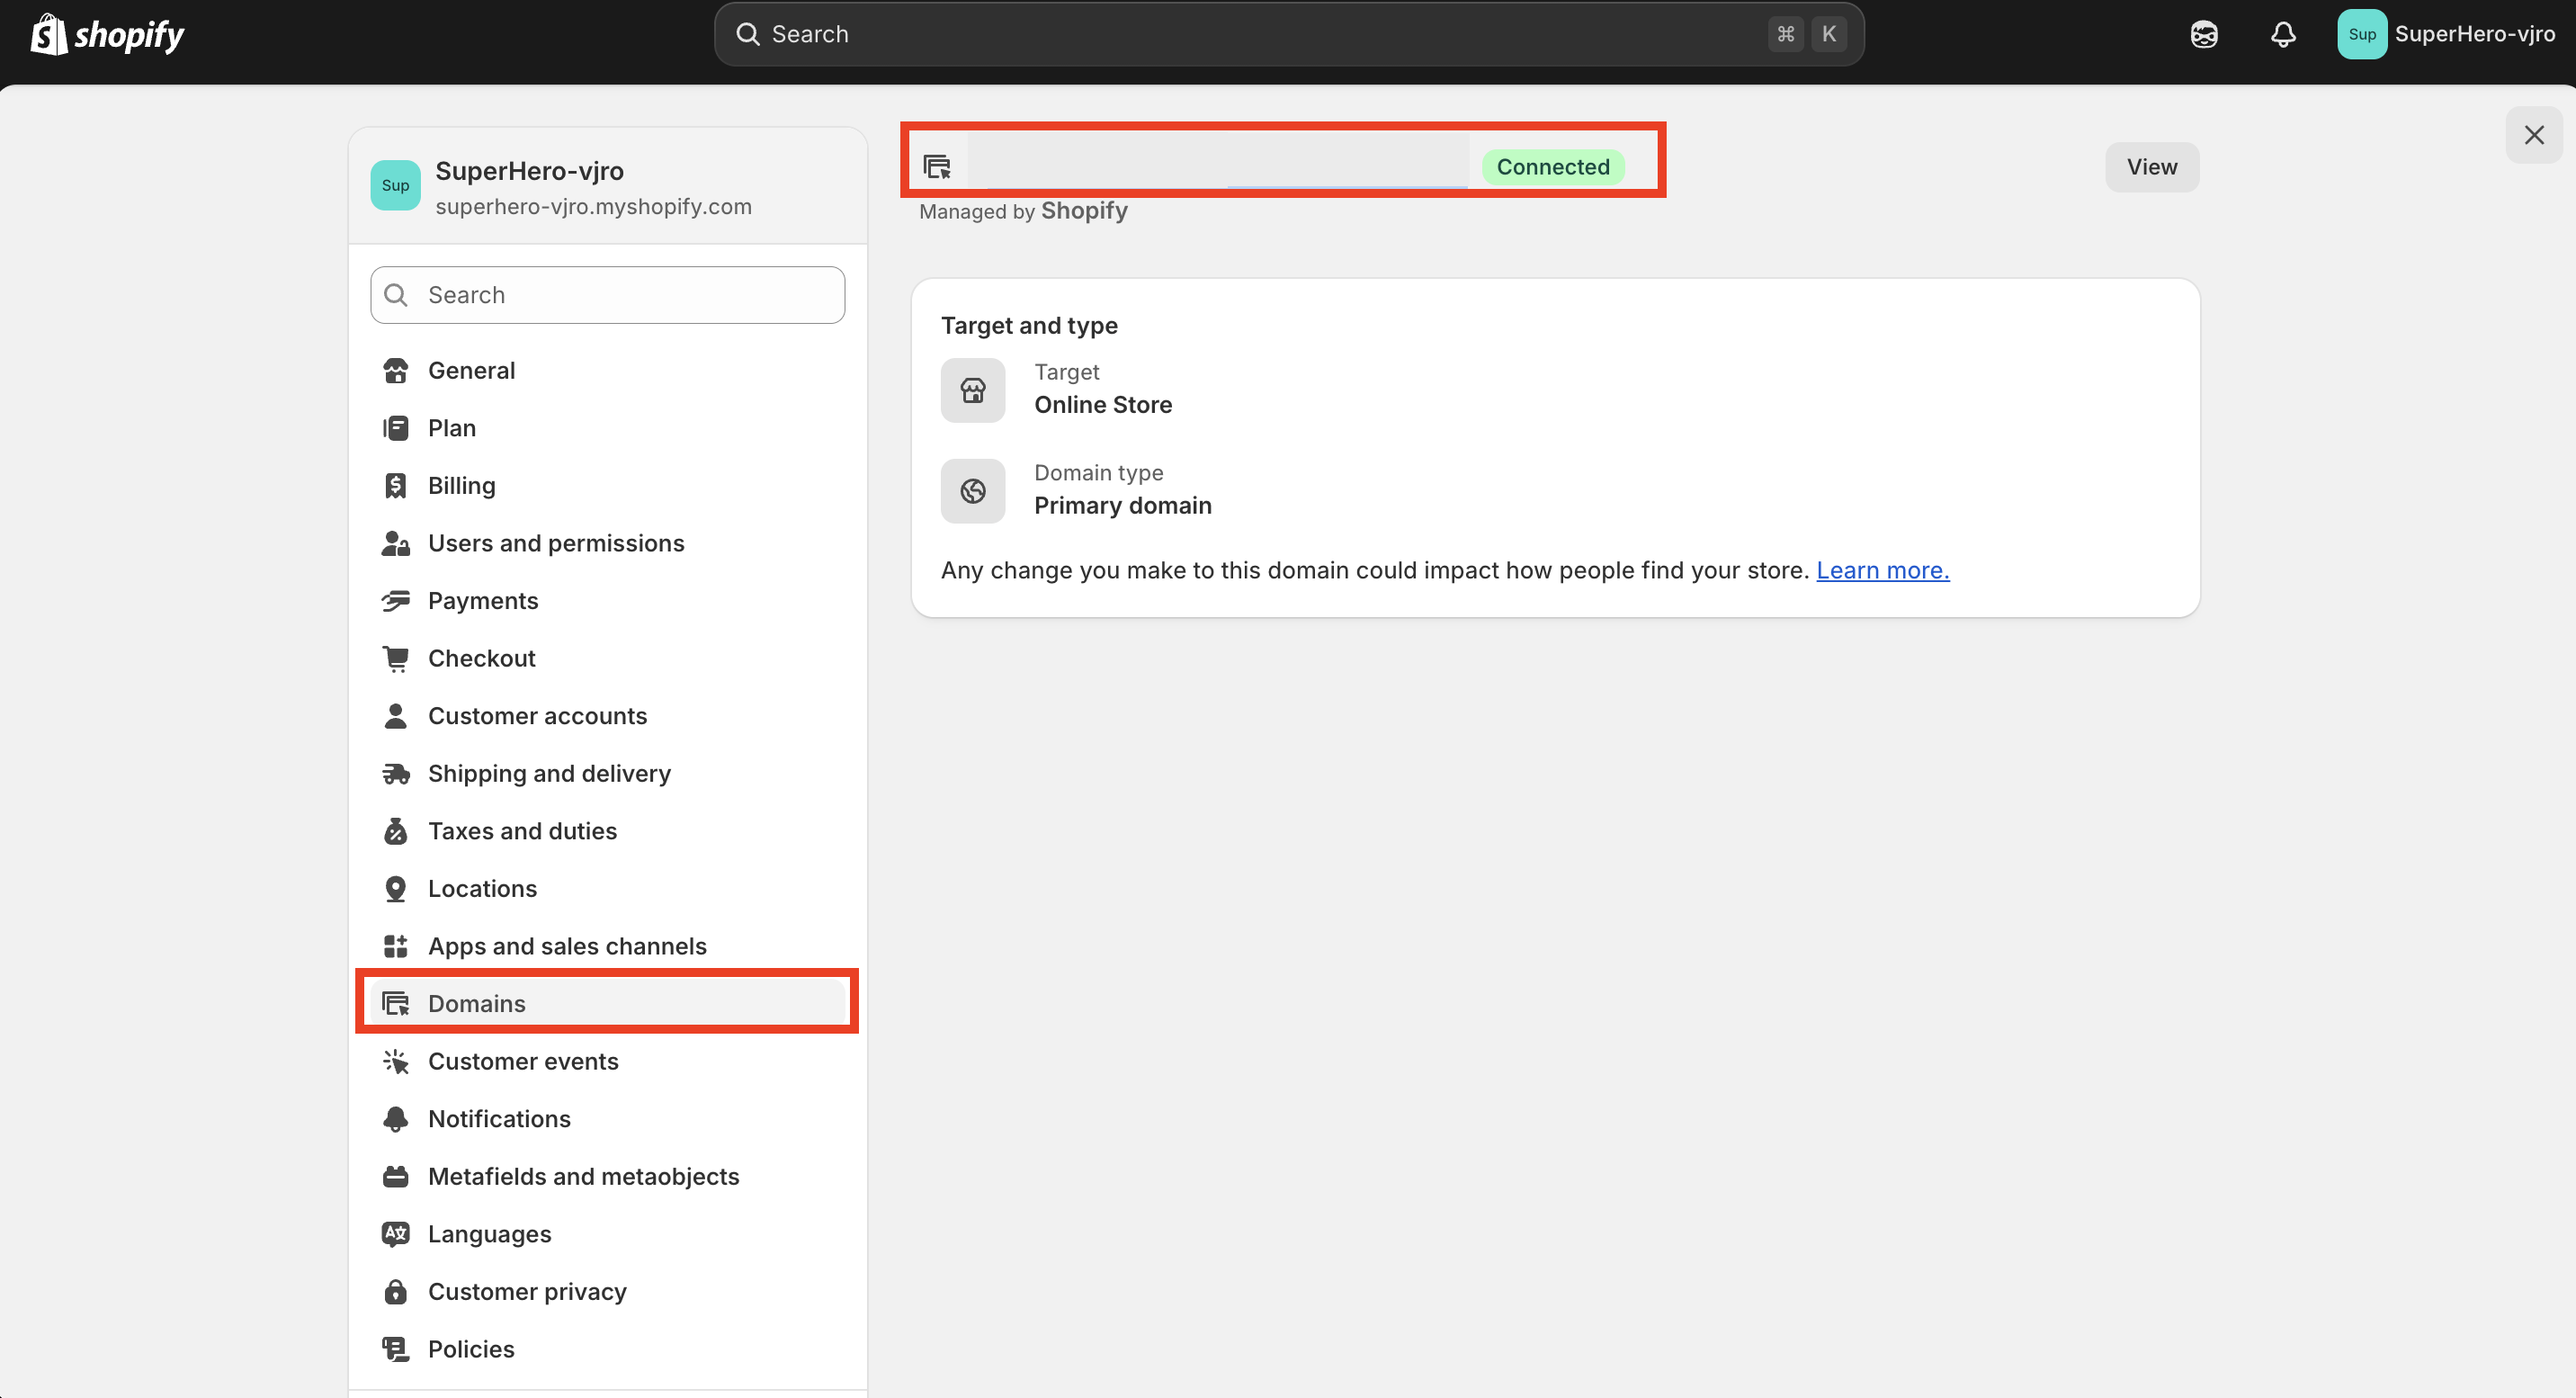Close the settings panel with X
Screen dimensions: 2576x1398
[x=2533, y=135]
